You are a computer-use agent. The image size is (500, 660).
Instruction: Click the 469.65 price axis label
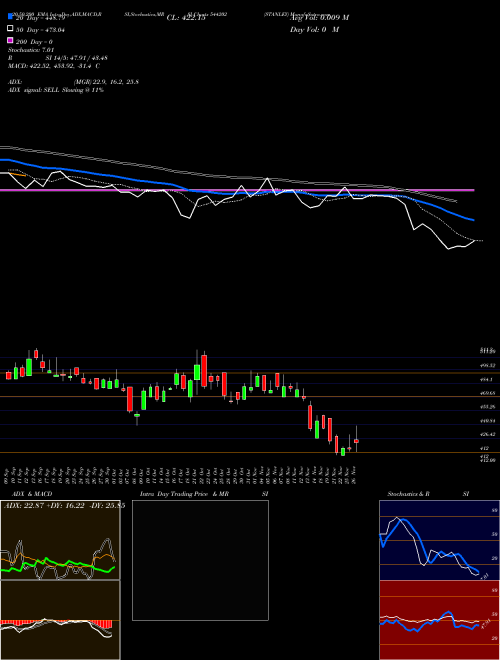[x=488, y=393]
